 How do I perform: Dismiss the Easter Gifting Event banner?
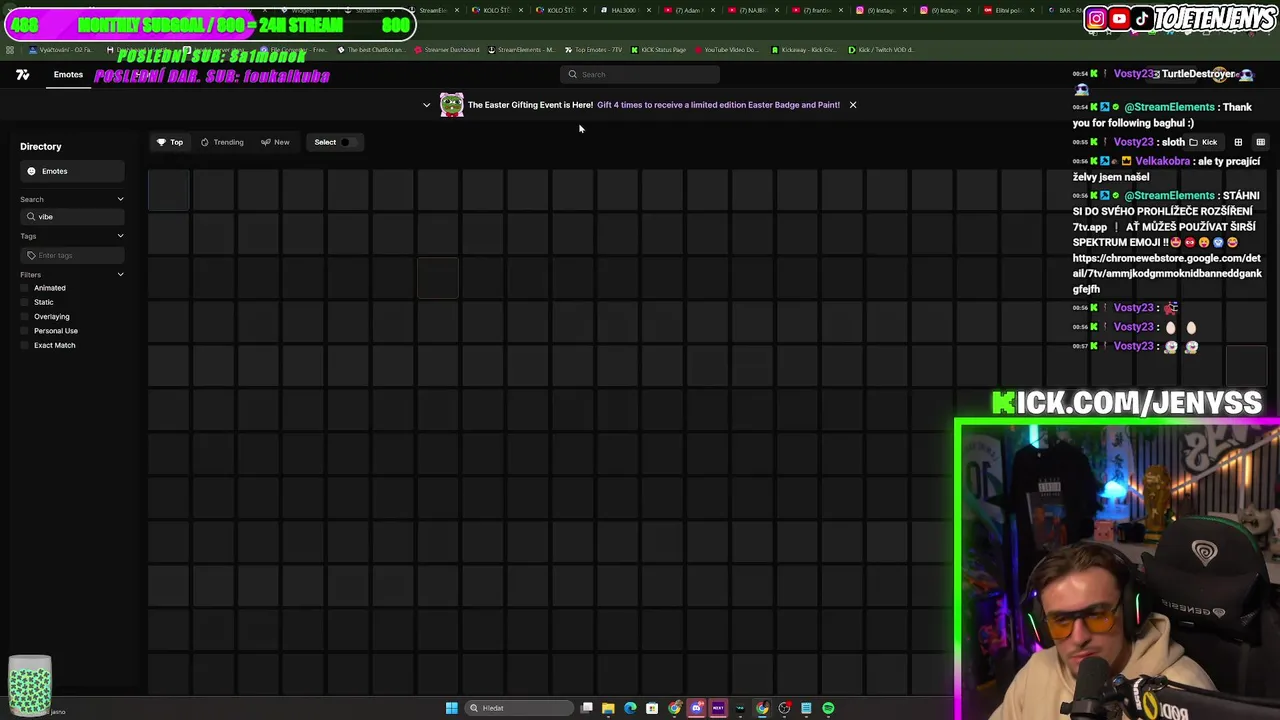coord(852,105)
